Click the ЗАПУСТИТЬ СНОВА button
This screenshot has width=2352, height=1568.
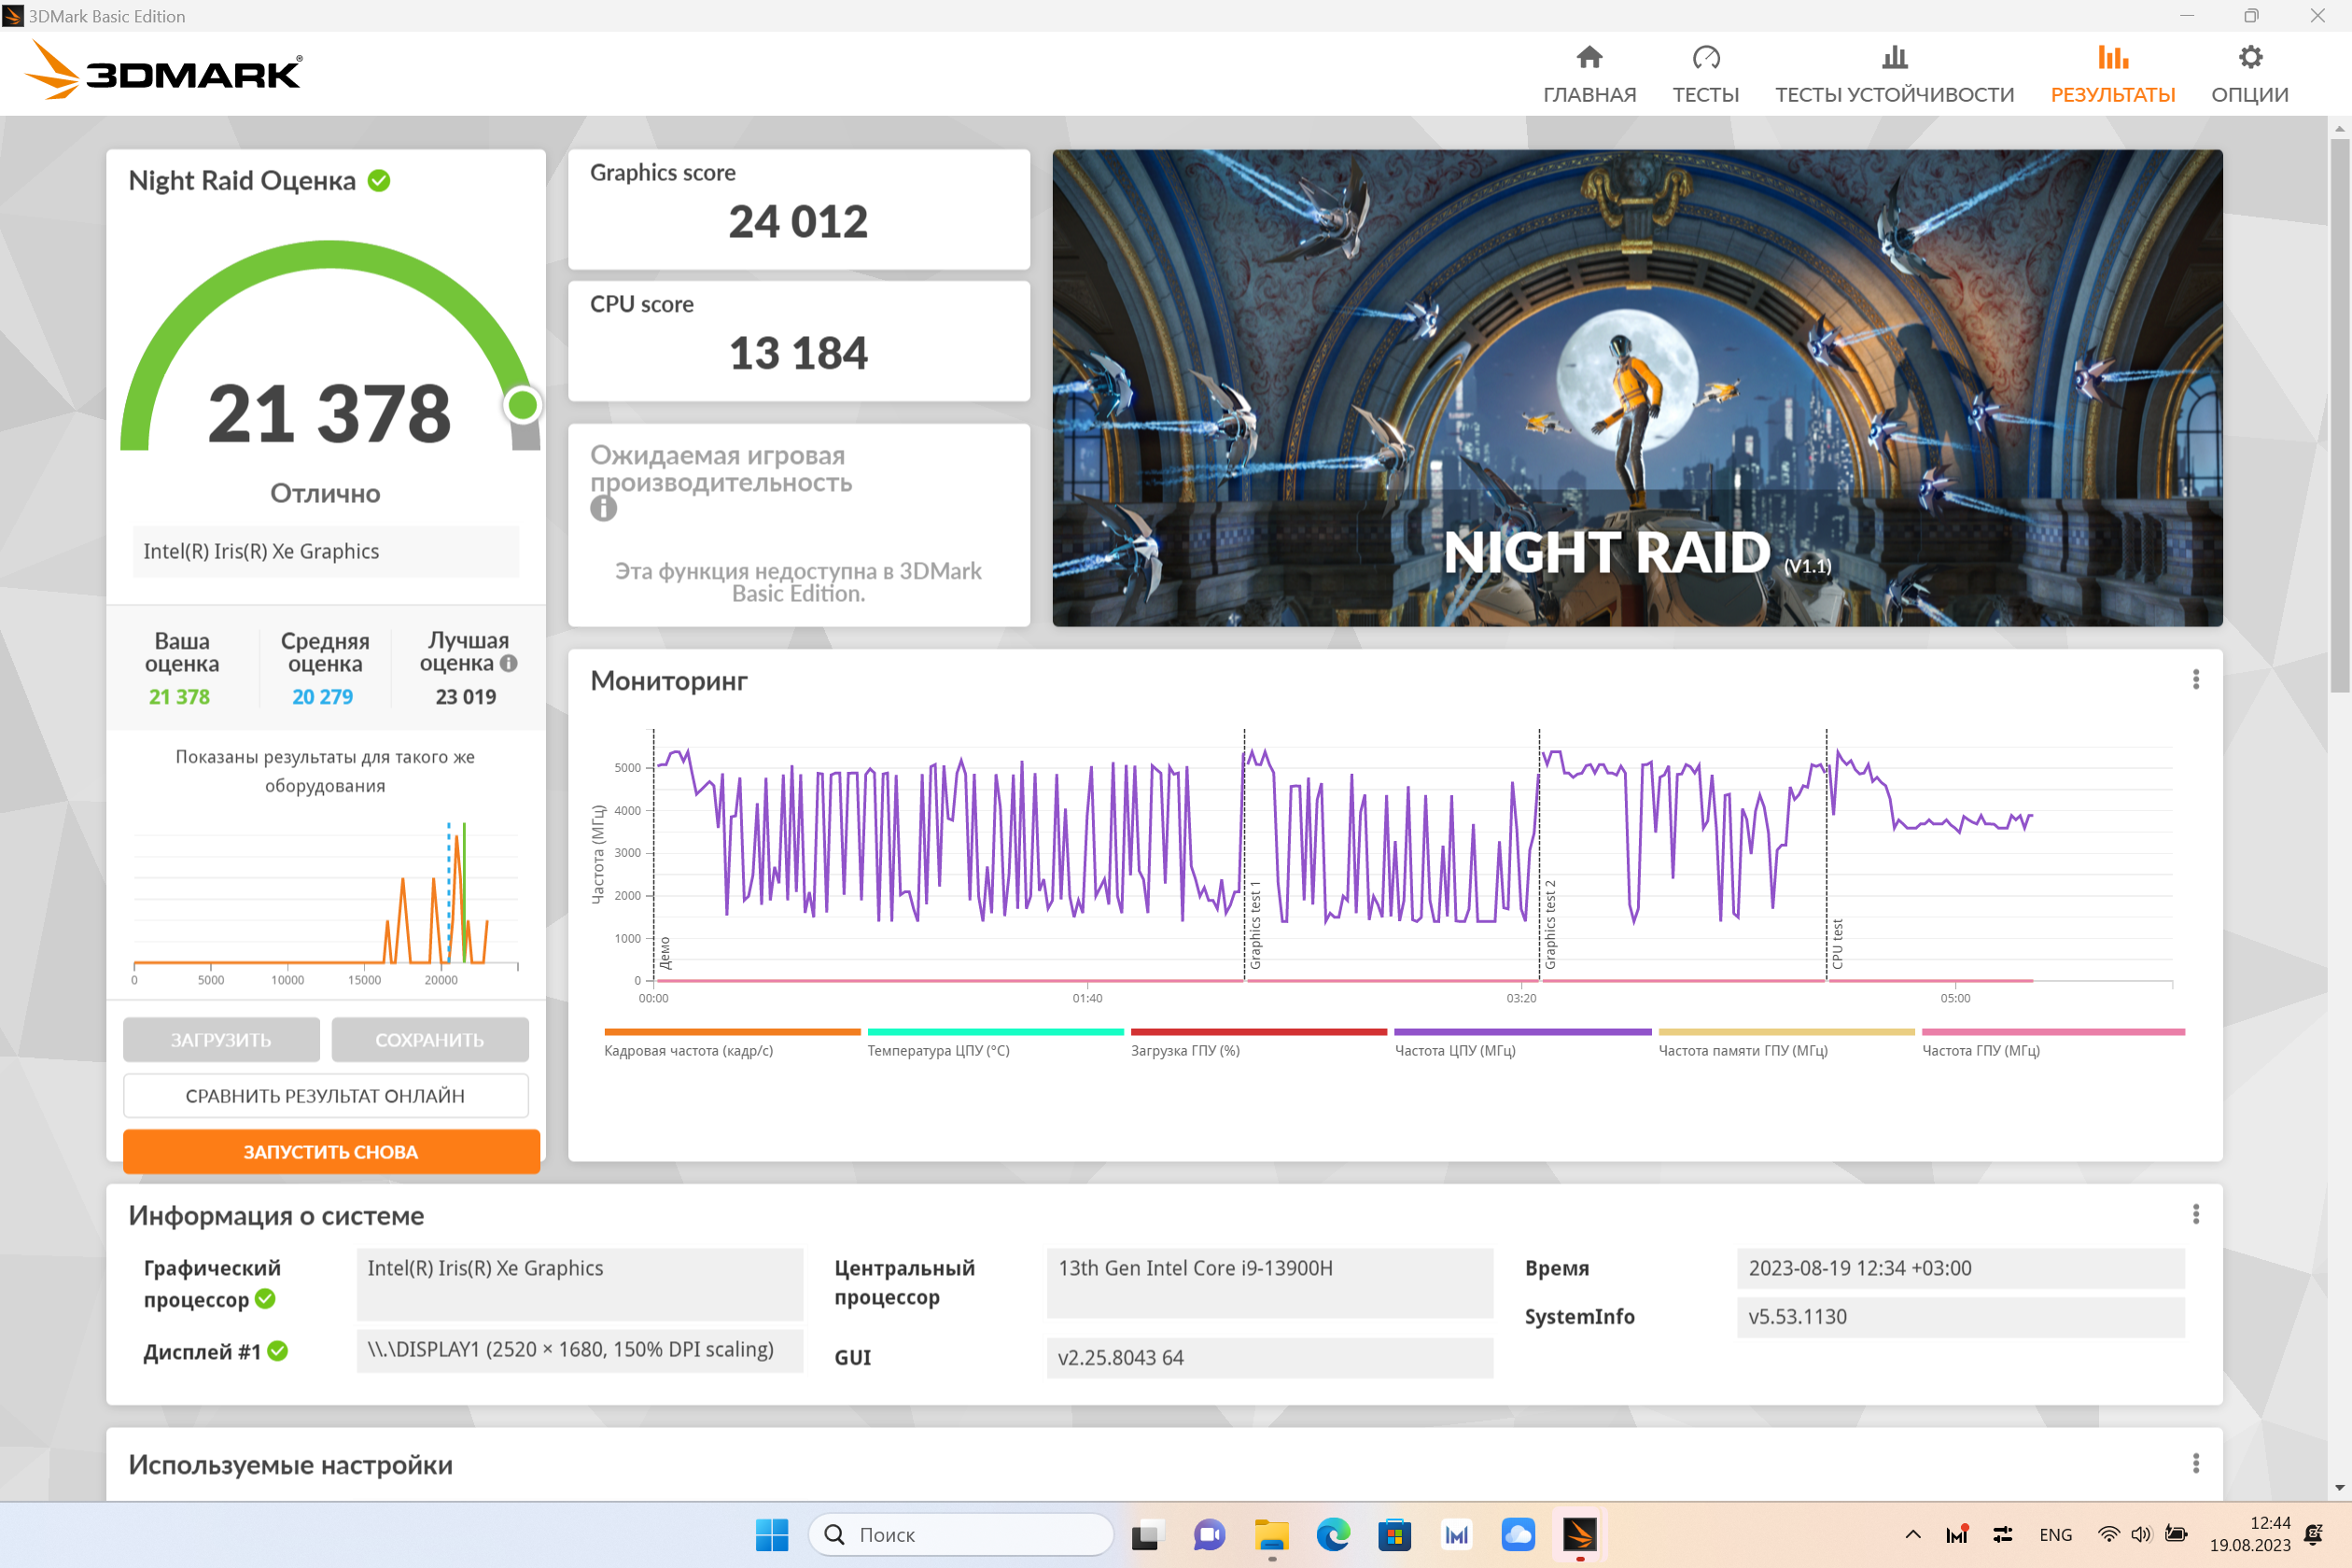pyautogui.click(x=331, y=1152)
